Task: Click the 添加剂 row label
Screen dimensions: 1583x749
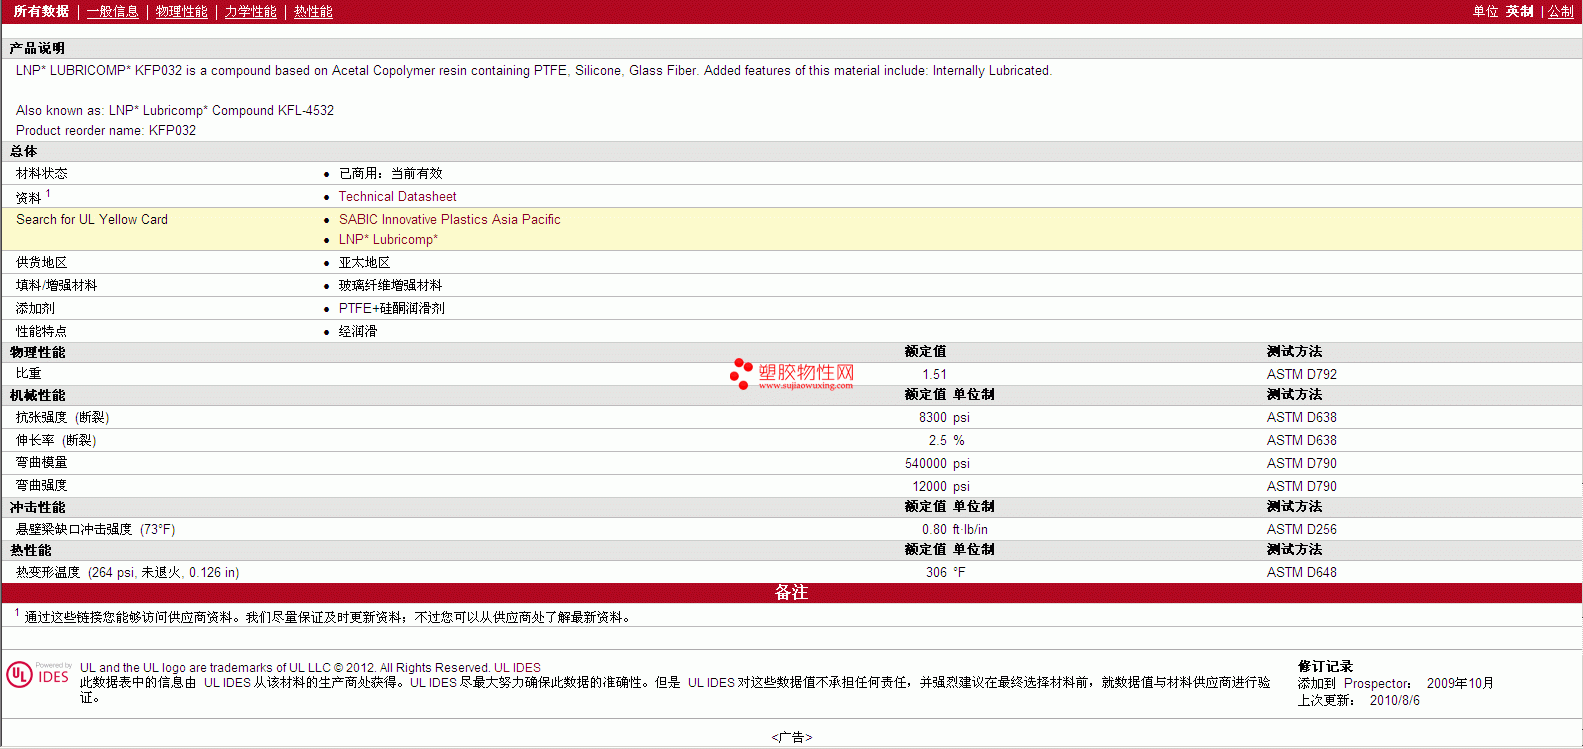Action: click(x=35, y=308)
